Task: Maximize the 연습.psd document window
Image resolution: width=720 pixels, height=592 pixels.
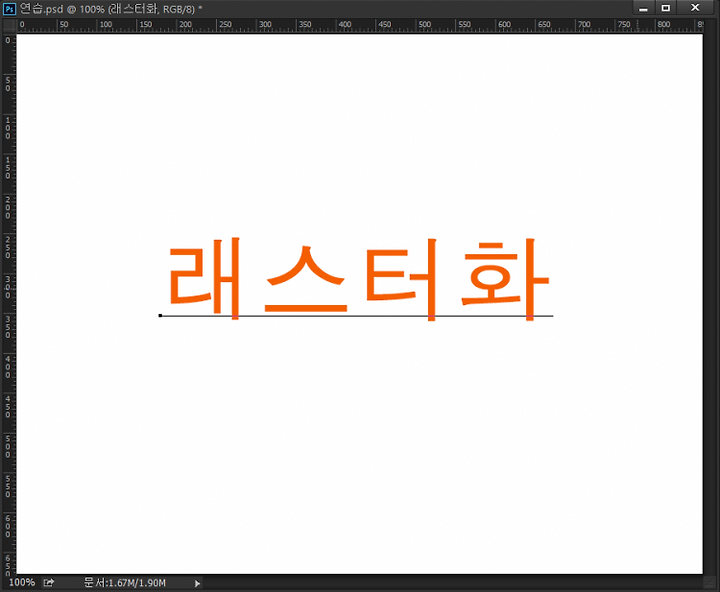Action: [x=665, y=8]
